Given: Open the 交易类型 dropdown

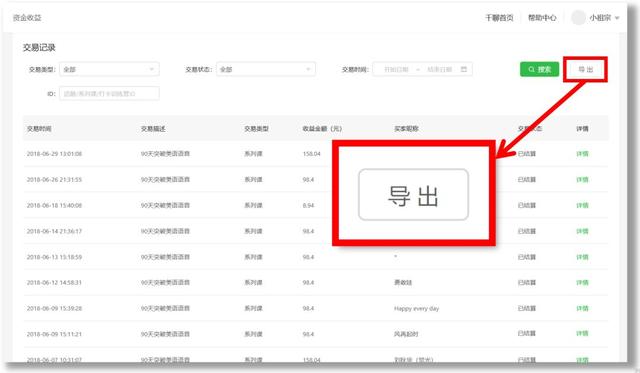Looking at the screenshot, I should 109,69.
